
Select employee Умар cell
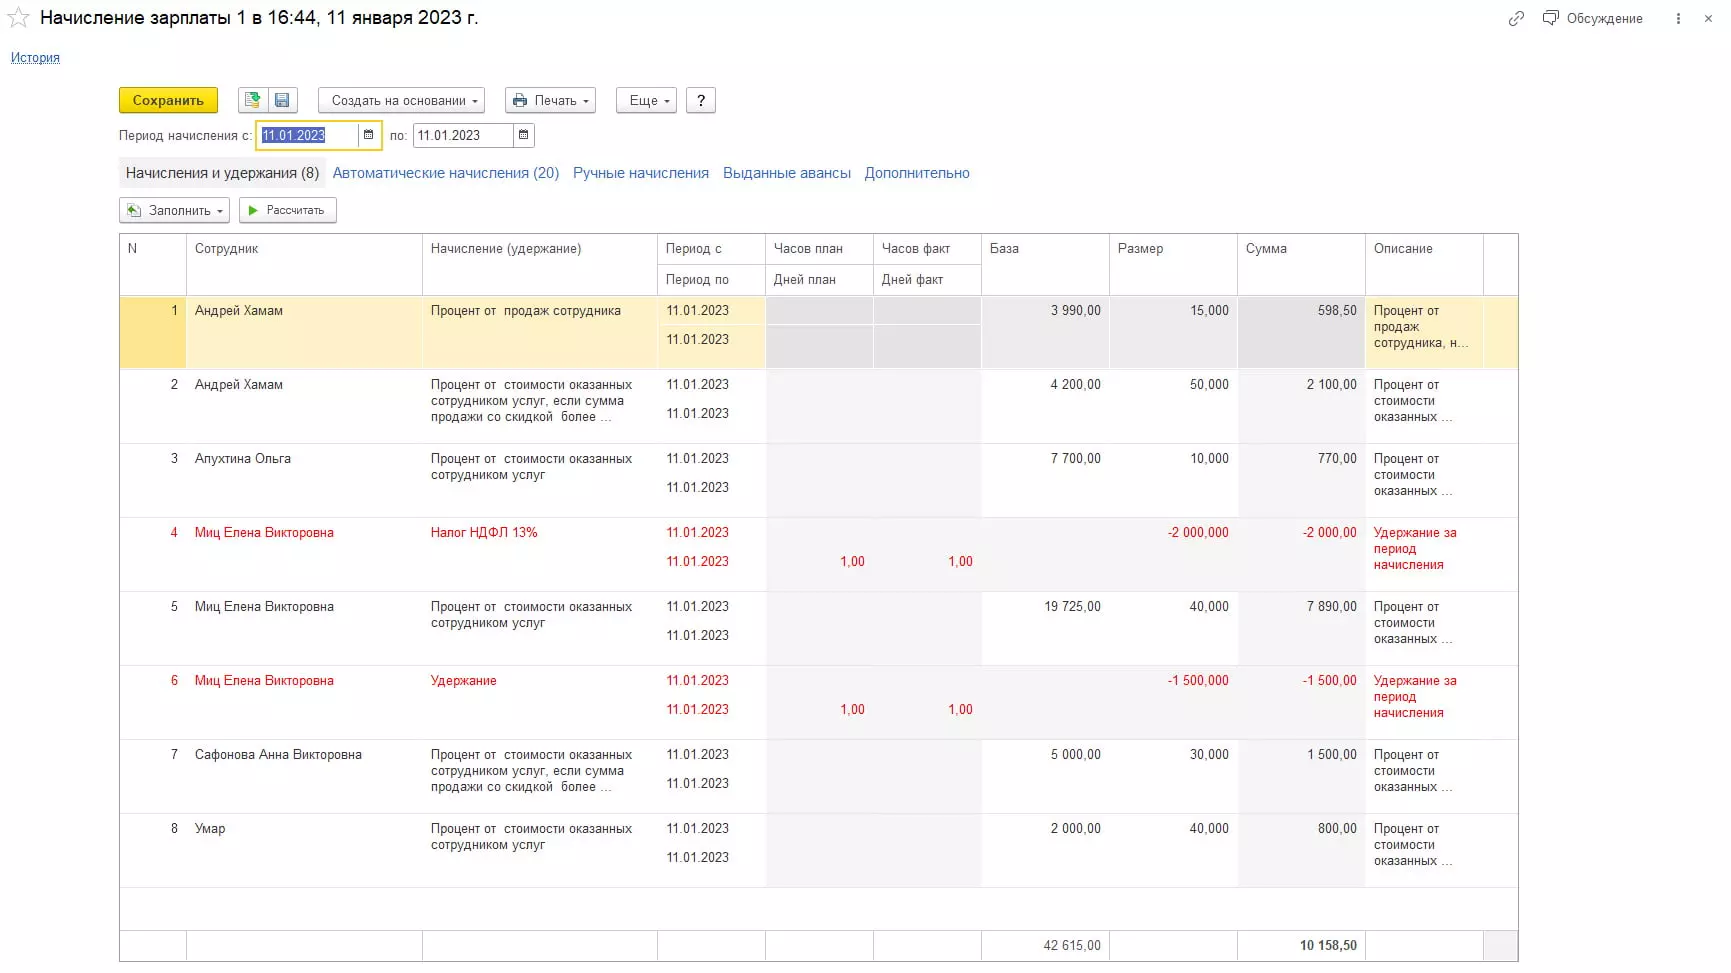coord(304,850)
